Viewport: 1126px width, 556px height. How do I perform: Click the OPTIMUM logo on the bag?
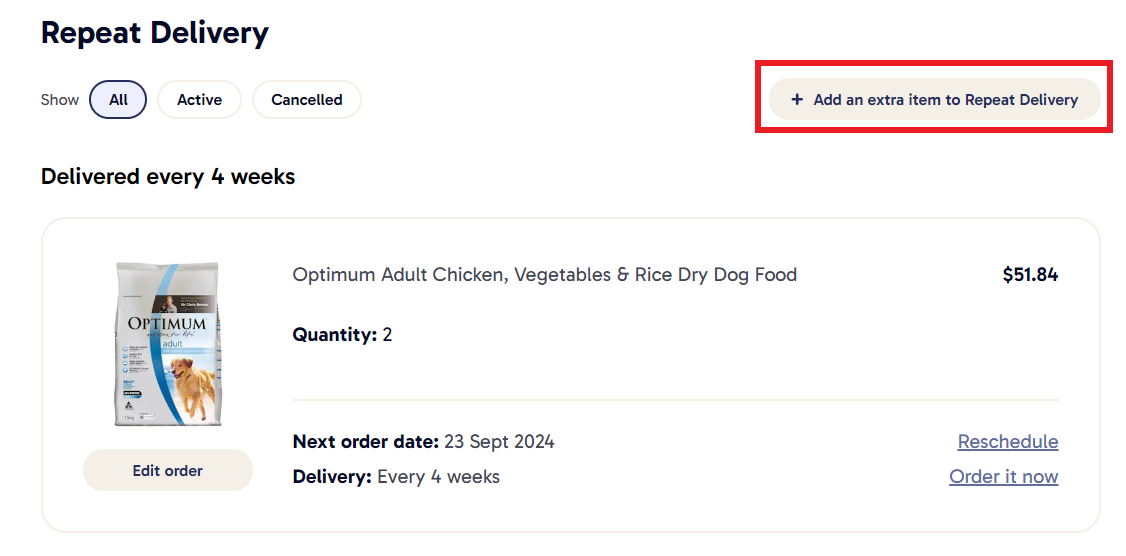(x=166, y=325)
